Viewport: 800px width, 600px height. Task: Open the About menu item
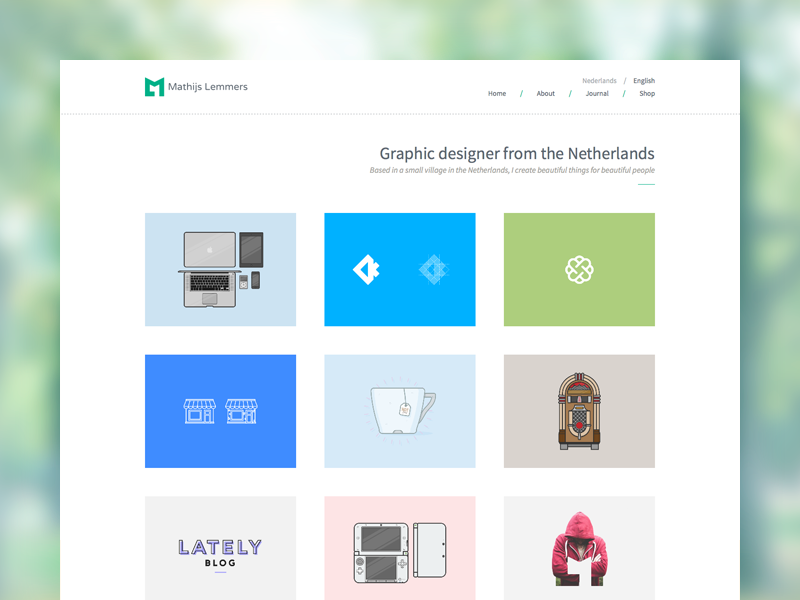point(545,93)
